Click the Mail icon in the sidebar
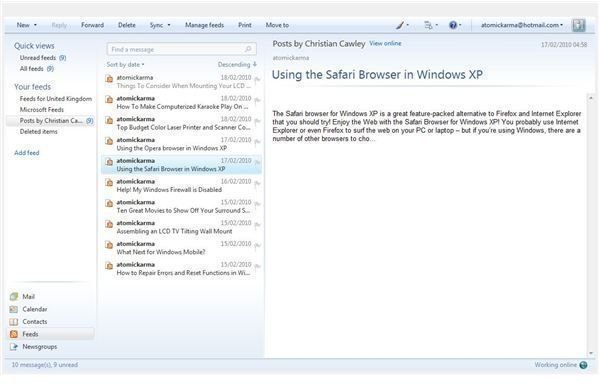This screenshot has width=600, height=385. [x=14, y=296]
